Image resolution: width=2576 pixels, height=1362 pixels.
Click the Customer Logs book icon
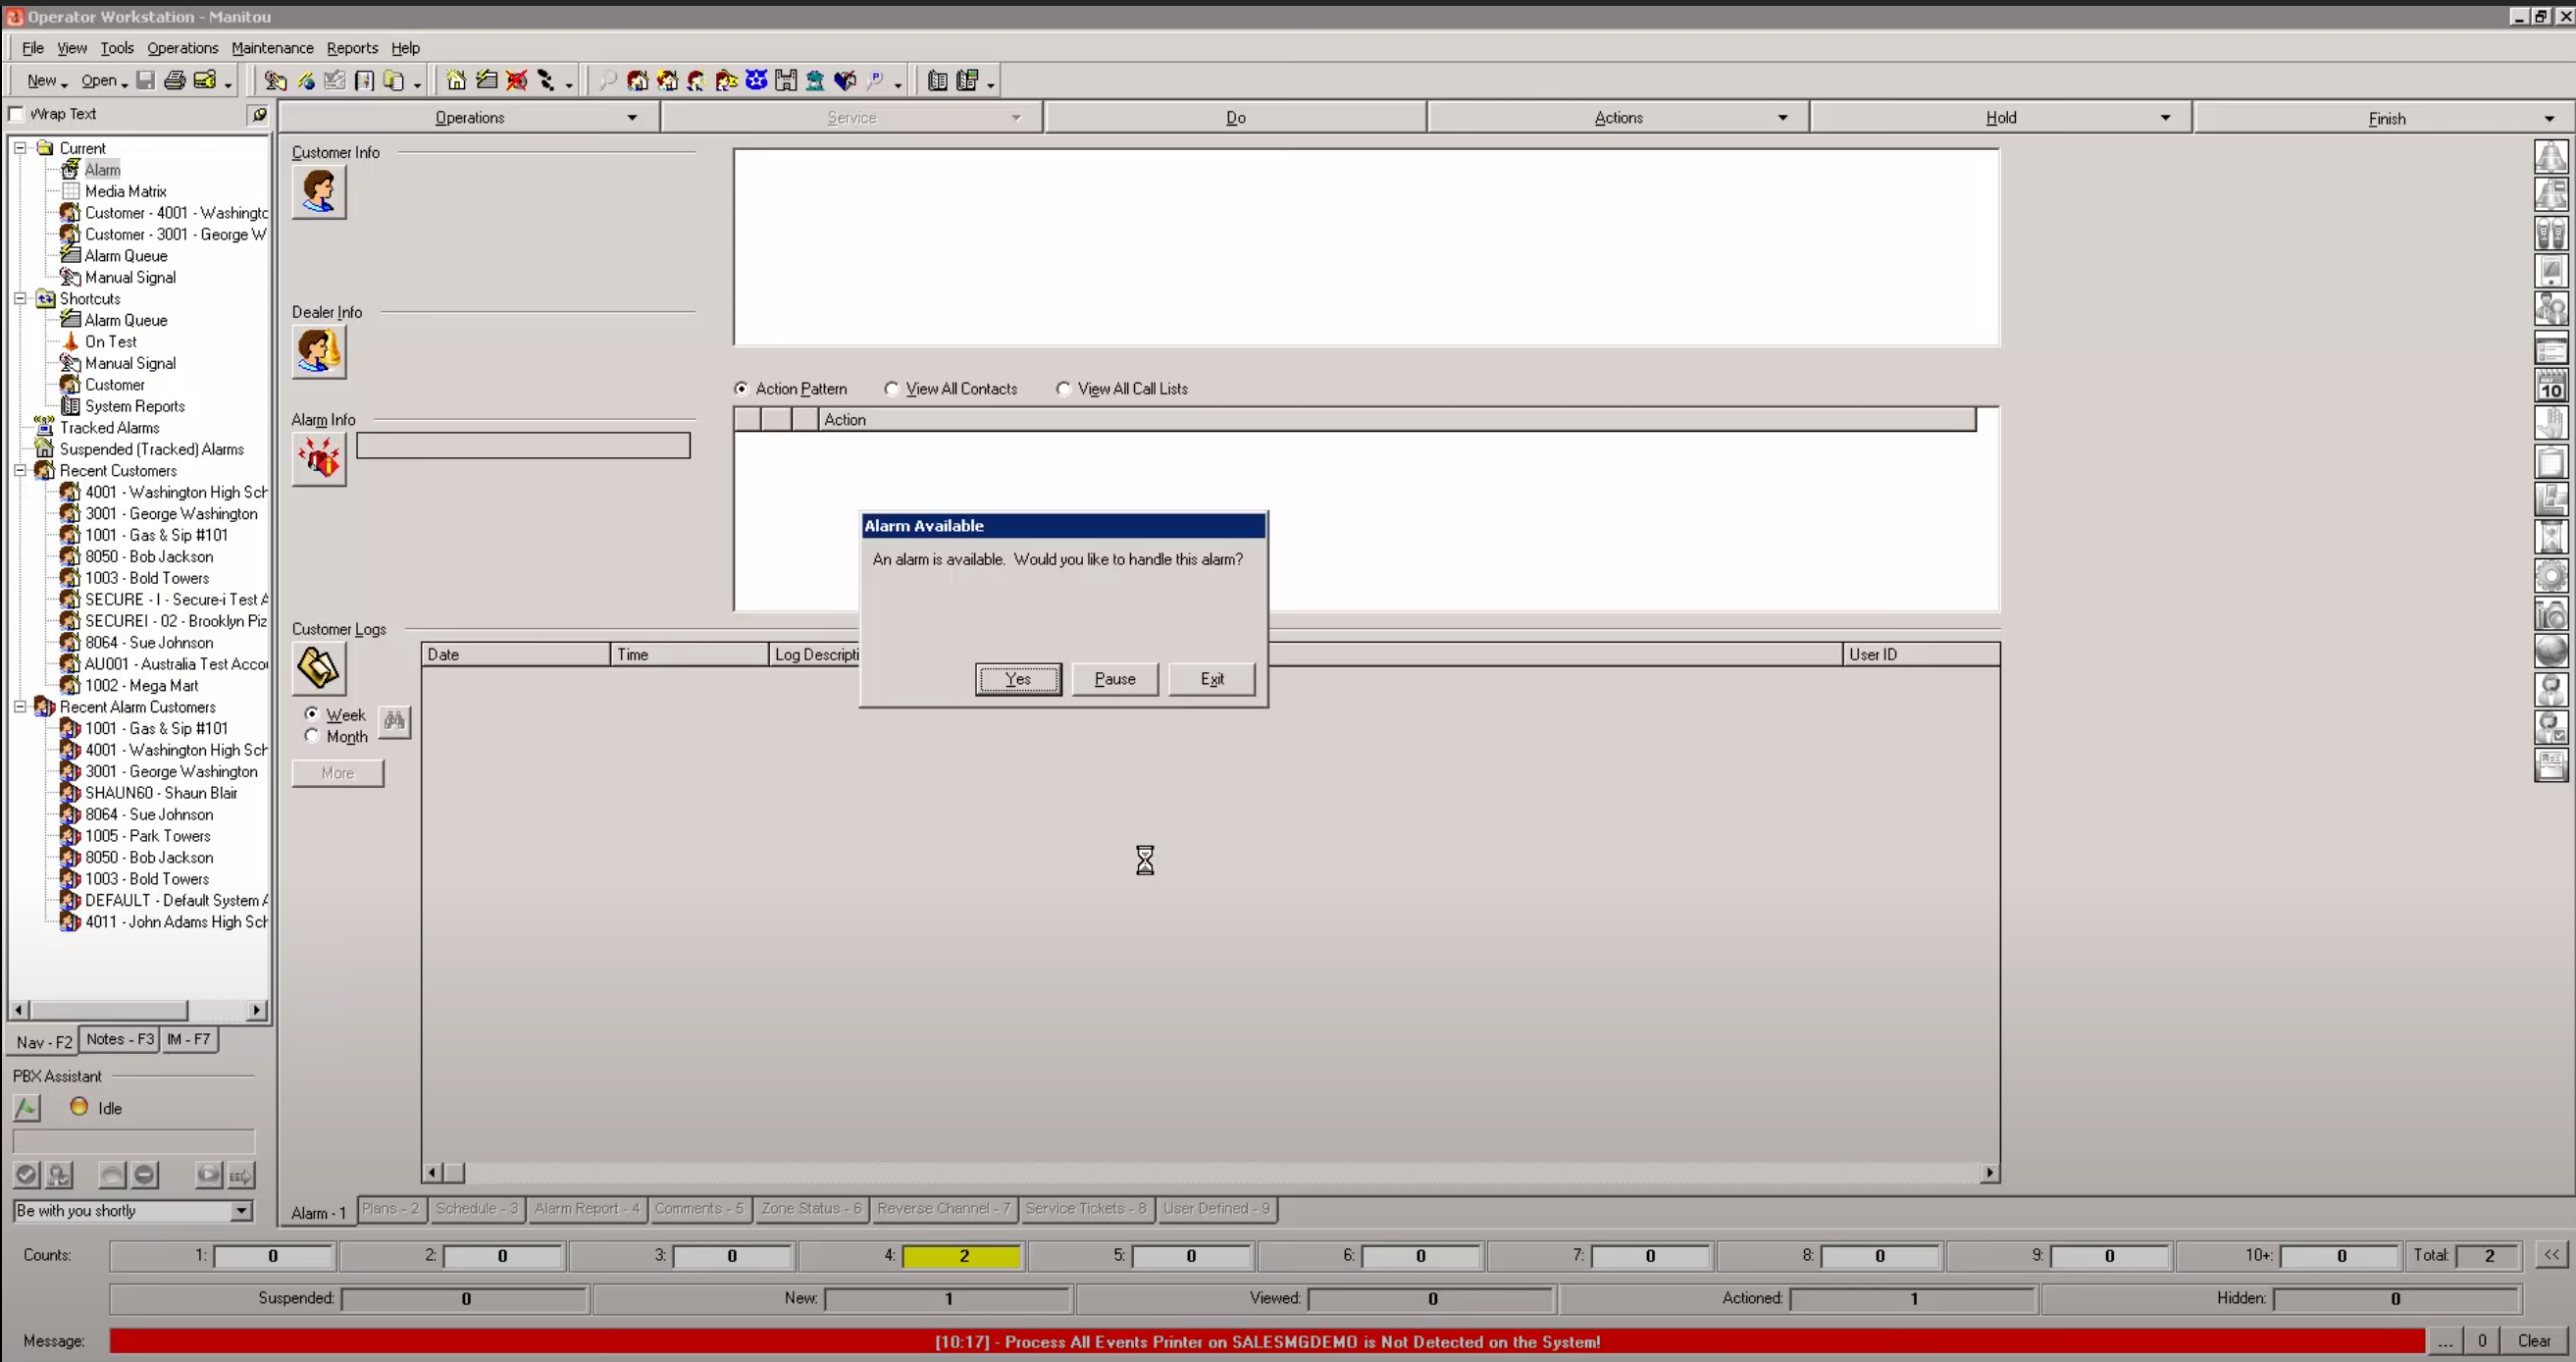tap(318, 668)
